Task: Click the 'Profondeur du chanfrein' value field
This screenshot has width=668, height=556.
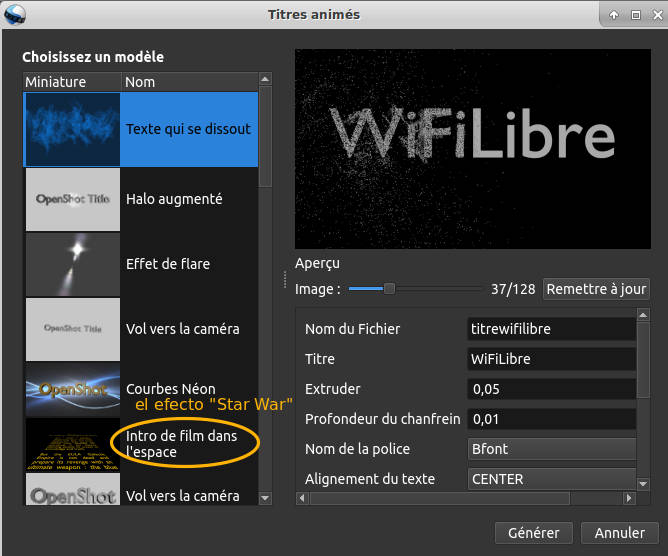Action: 552,419
